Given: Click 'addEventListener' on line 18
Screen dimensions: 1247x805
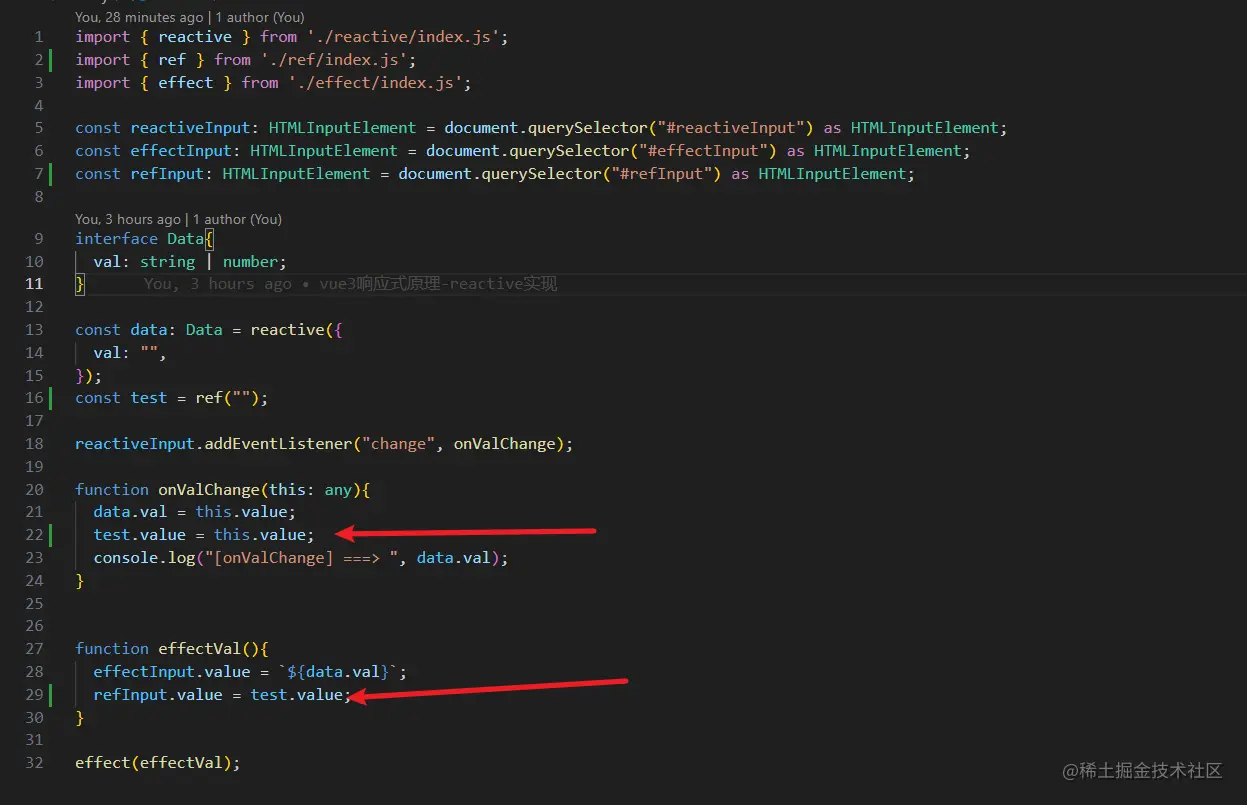Looking at the screenshot, I should tap(278, 444).
